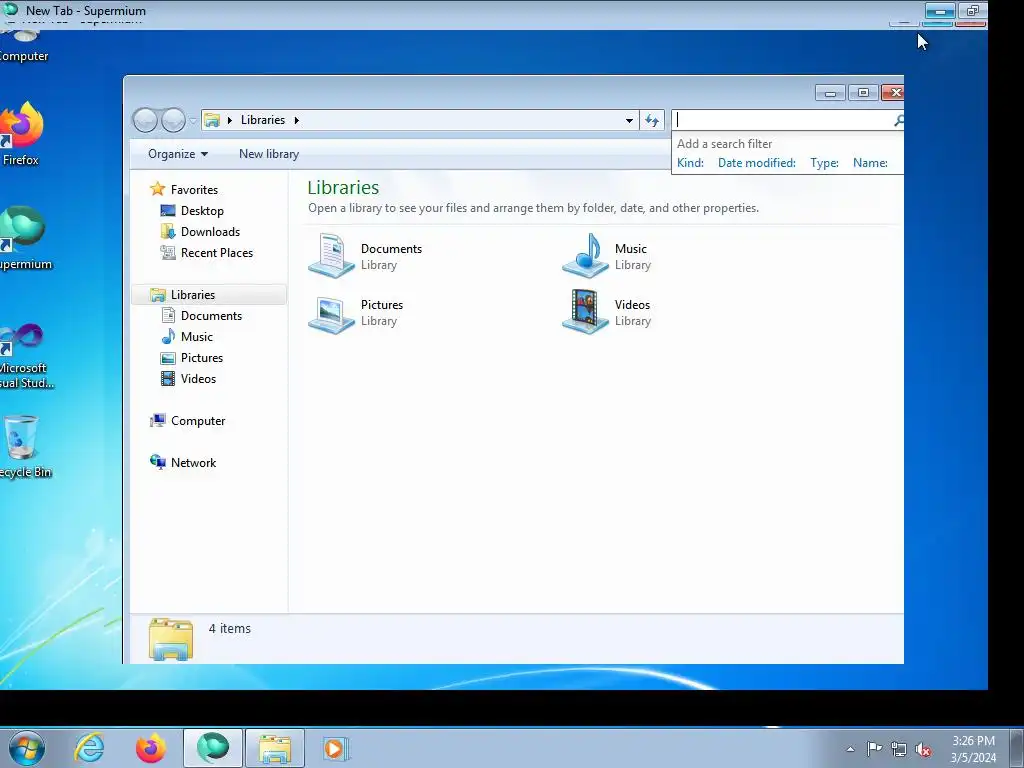
Task: Select Favorites in navigation pane
Action: pos(194,190)
